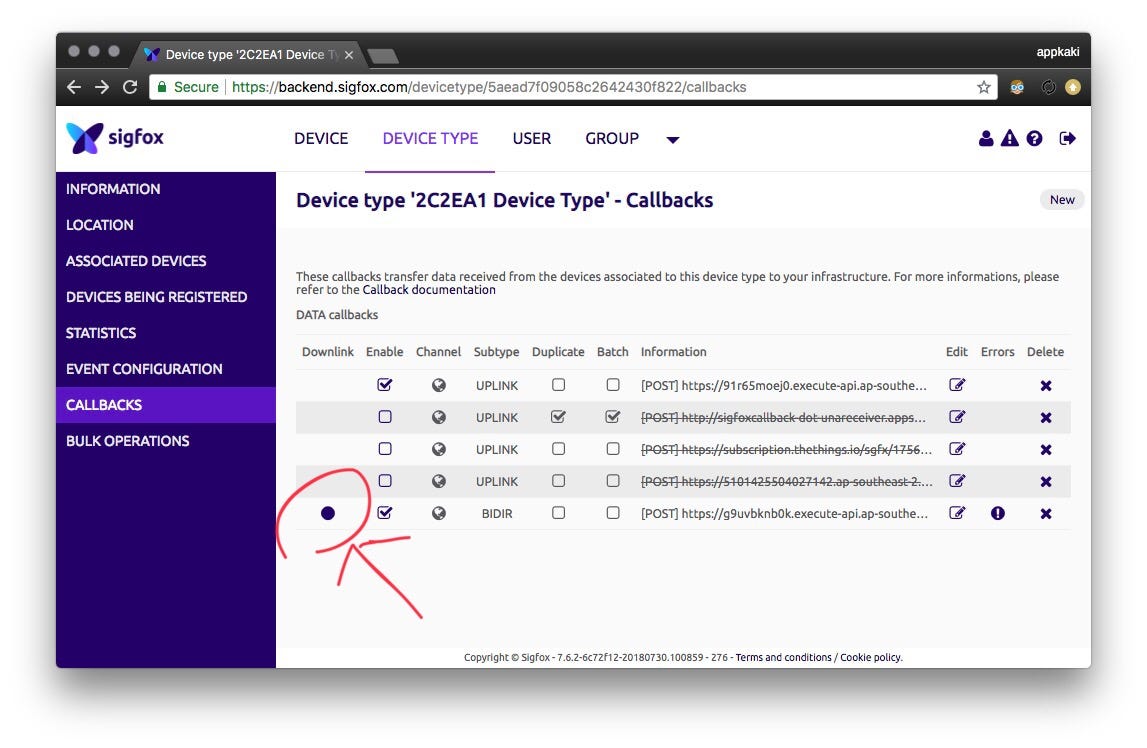This screenshot has width=1147, height=748.
Task: Edit the 5101425504027142 callback
Action: tap(957, 481)
